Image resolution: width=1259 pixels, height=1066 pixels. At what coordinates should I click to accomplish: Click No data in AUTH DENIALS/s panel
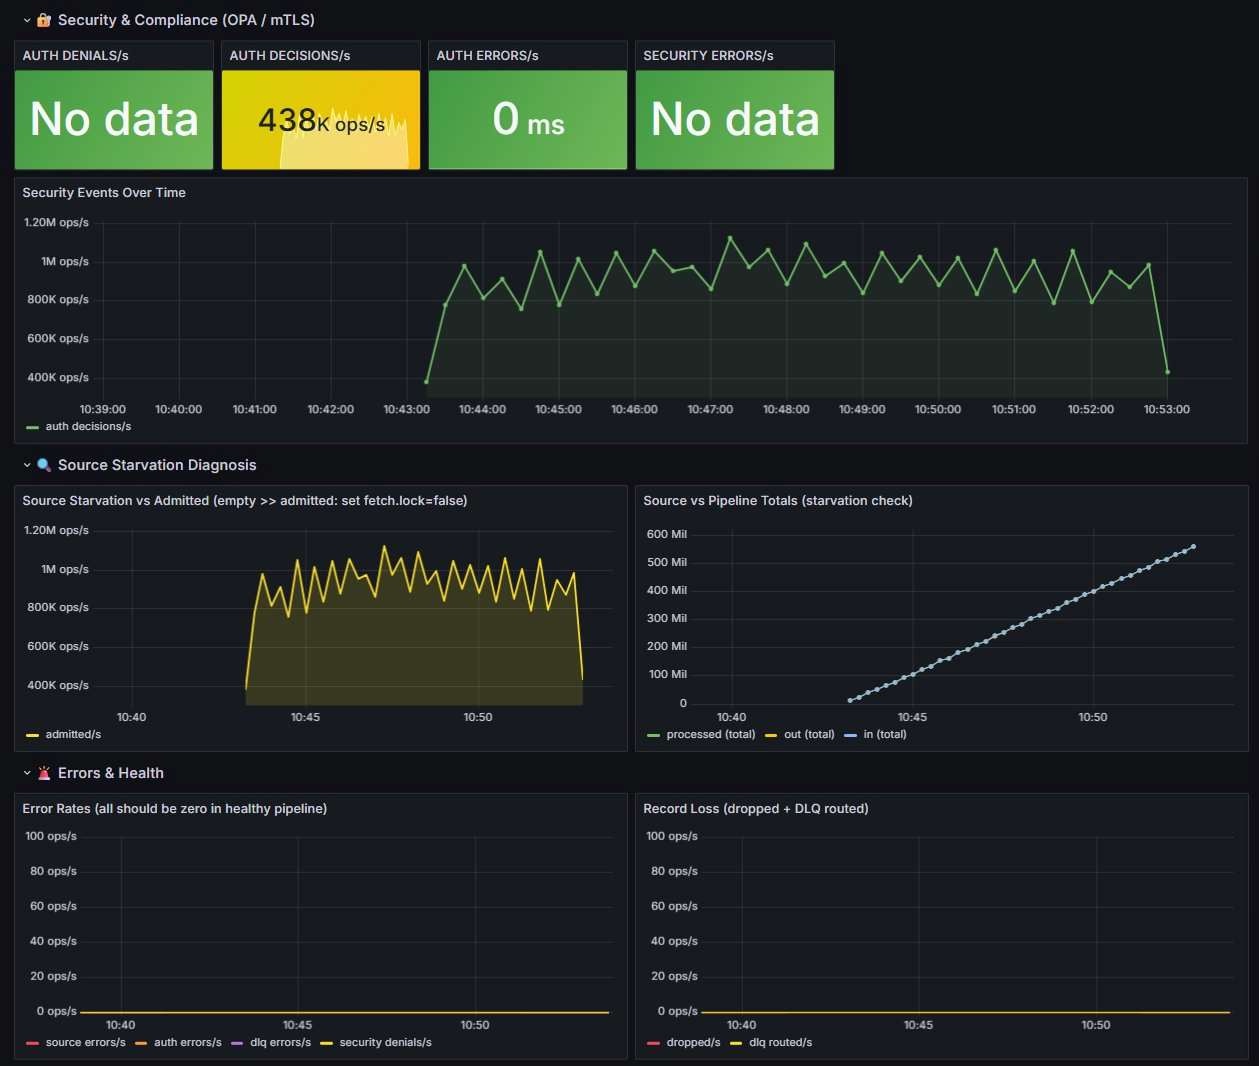[x=114, y=120]
